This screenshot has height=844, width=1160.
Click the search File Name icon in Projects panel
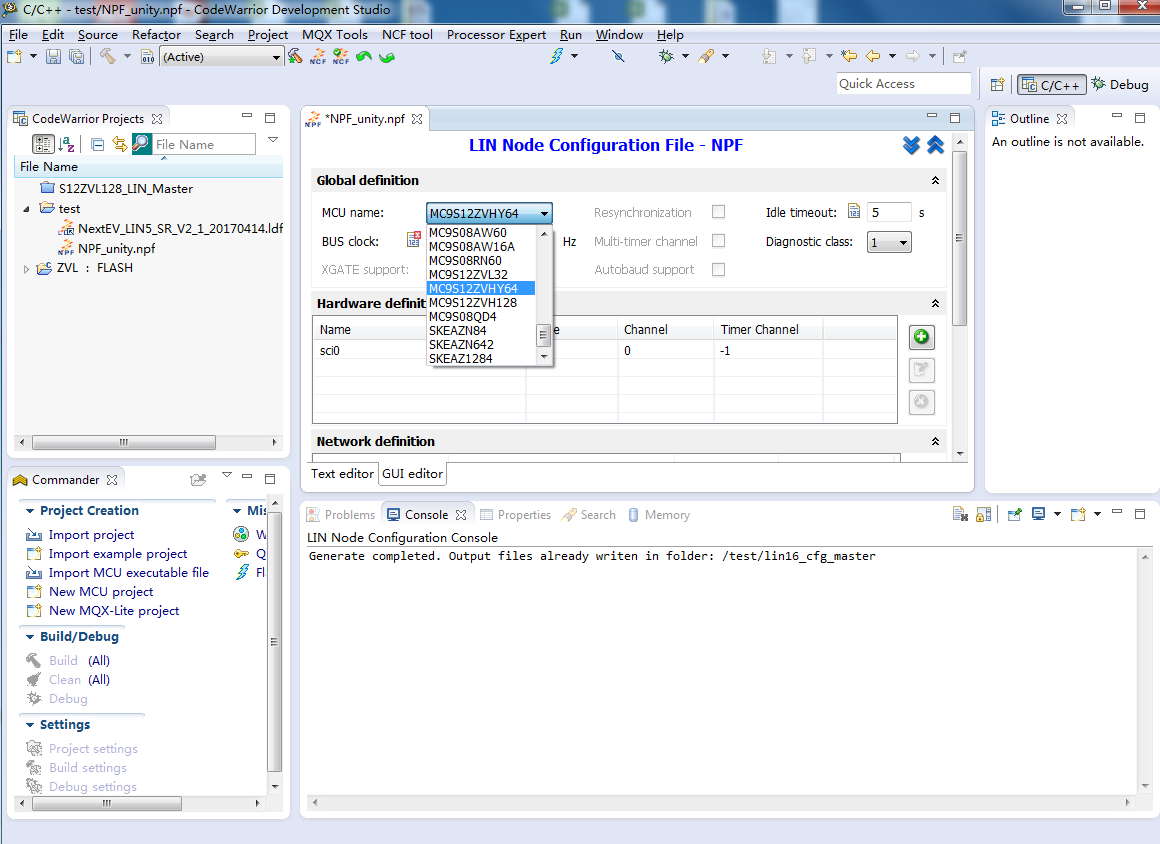tap(141, 144)
